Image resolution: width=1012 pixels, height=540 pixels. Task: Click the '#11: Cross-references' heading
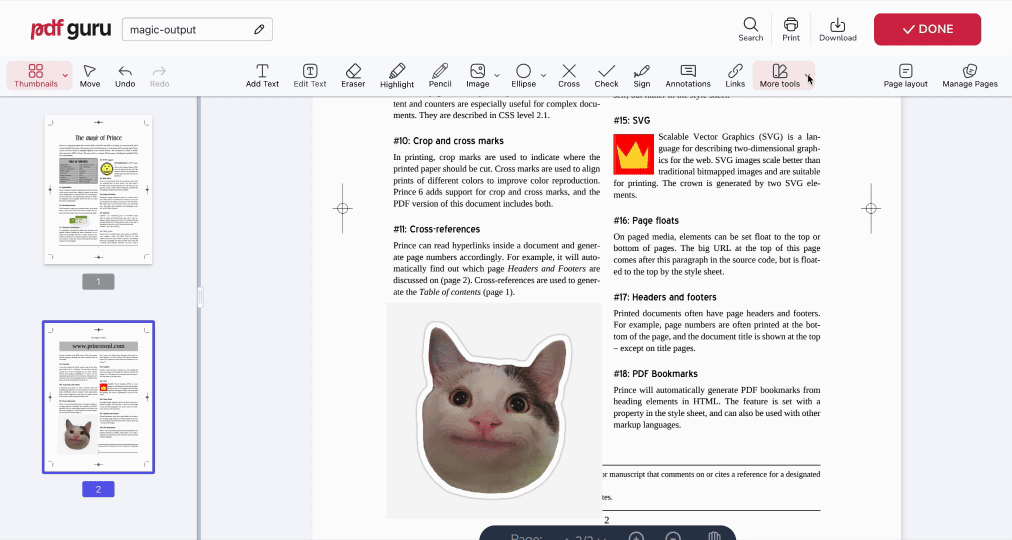(436, 229)
